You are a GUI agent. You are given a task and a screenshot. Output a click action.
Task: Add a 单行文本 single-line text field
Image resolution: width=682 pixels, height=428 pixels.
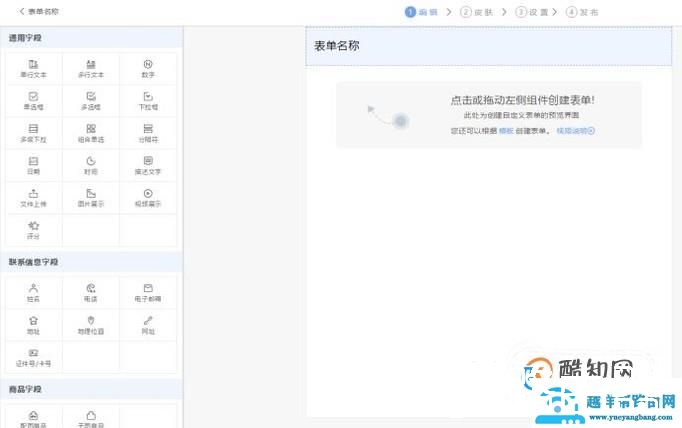click(33, 69)
